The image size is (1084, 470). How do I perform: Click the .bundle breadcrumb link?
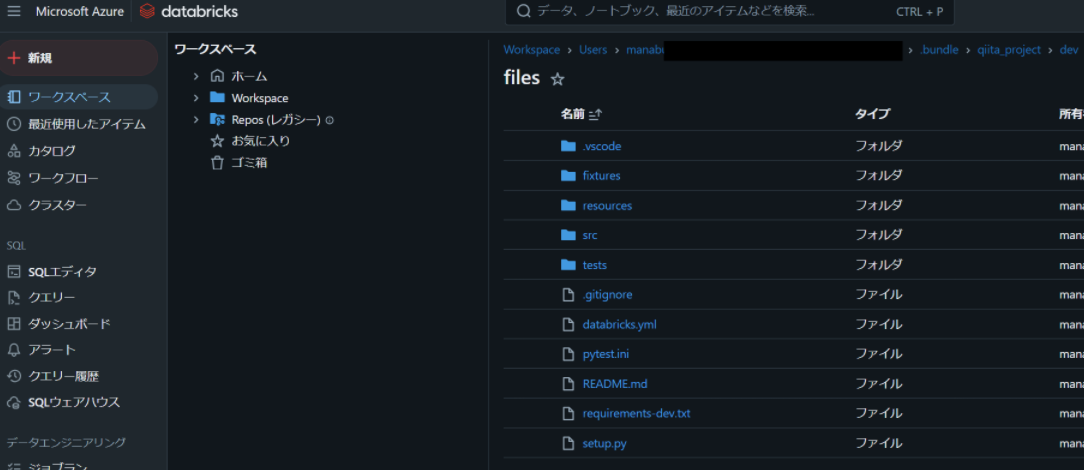click(939, 50)
